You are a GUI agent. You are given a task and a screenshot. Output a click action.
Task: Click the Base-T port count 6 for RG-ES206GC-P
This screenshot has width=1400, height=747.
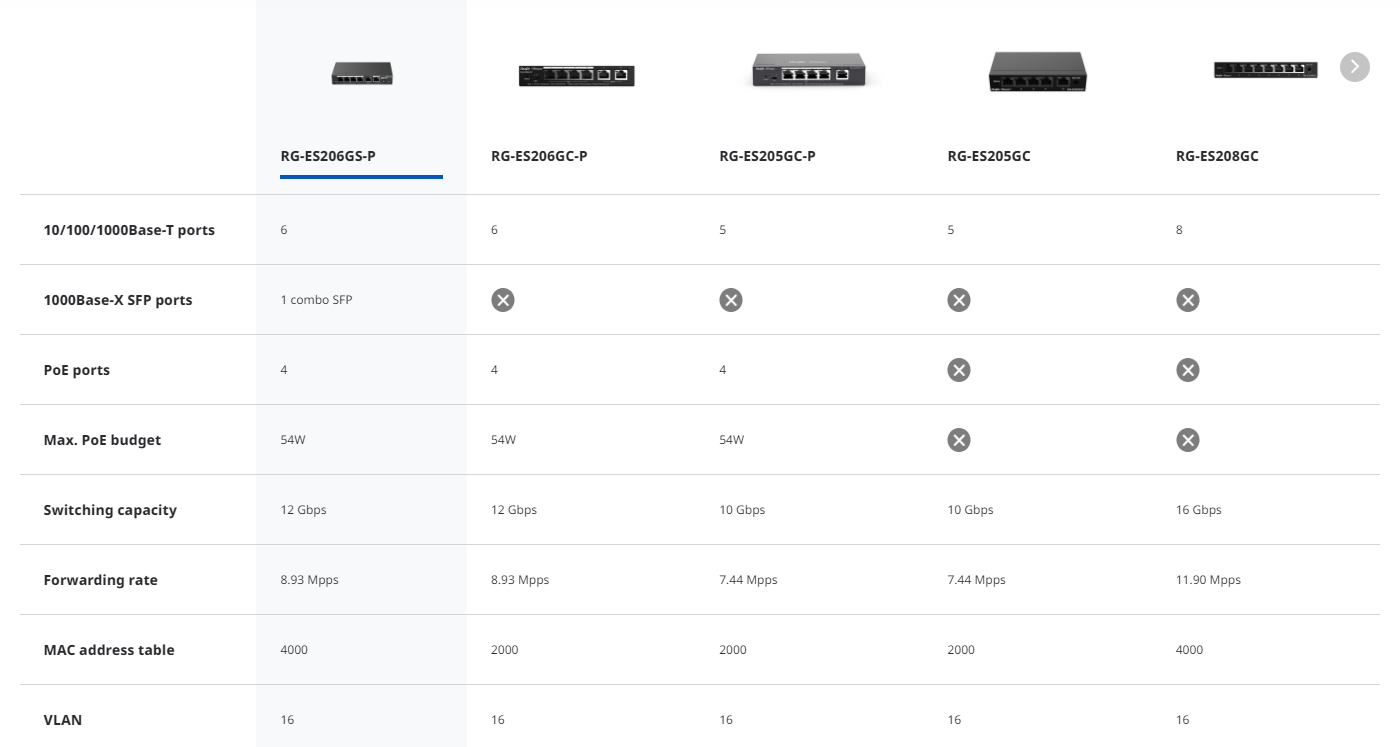click(x=494, y=230)
